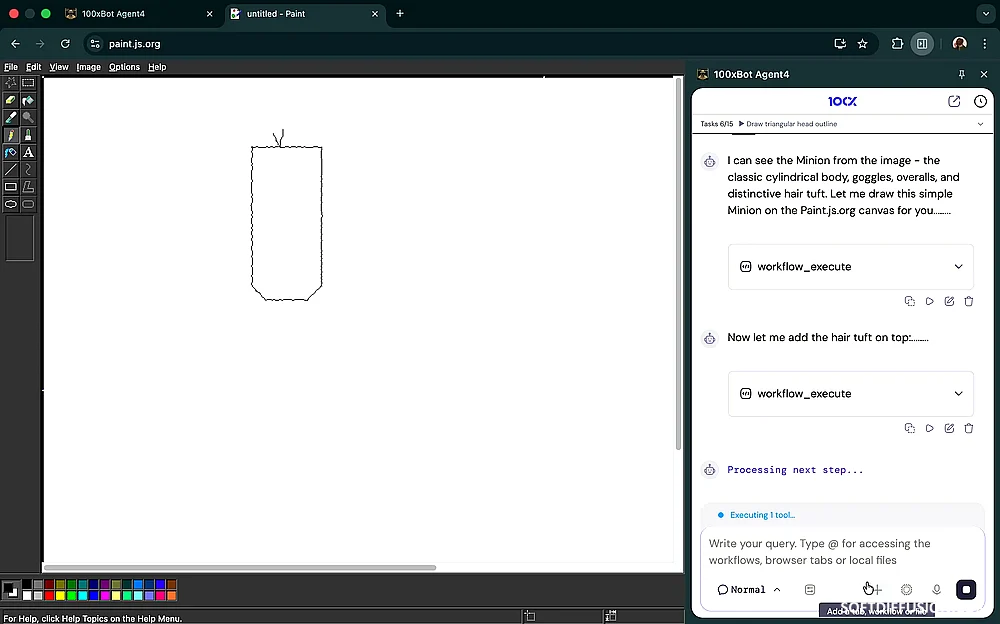This screenshot has width=1000, height=624.
Task: Choose the Rectangular Select tool
Action: [x=28, y=83]
